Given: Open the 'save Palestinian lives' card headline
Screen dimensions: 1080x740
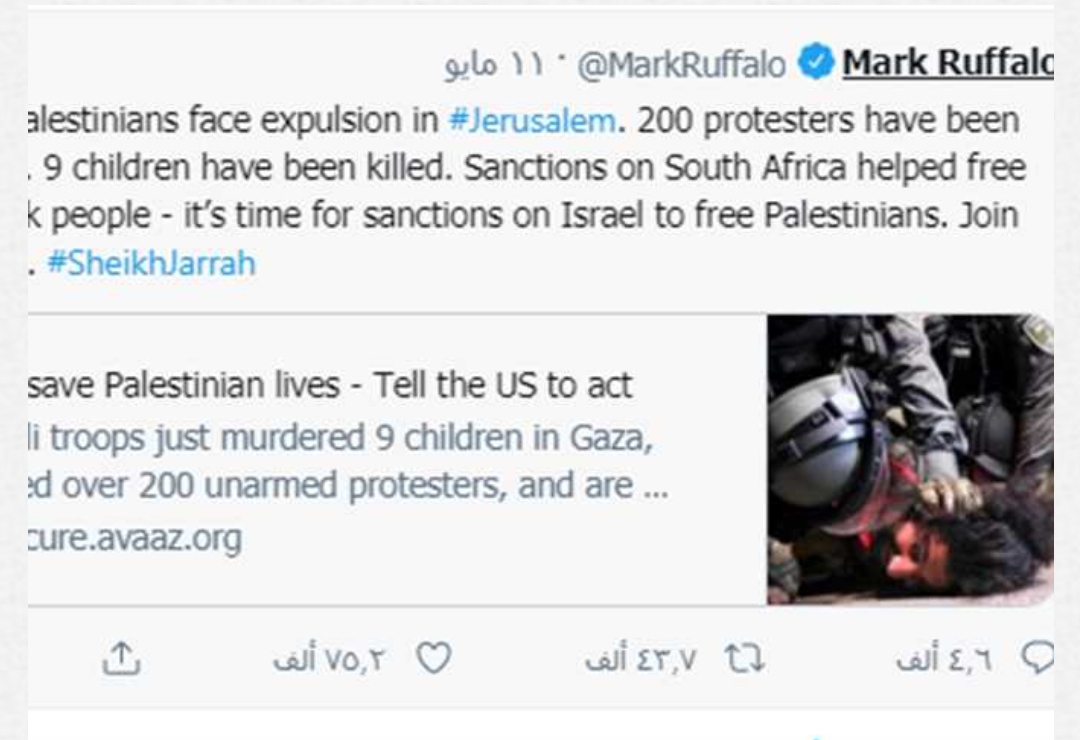Looking at the screenshot, I should [x=330, y=385].
